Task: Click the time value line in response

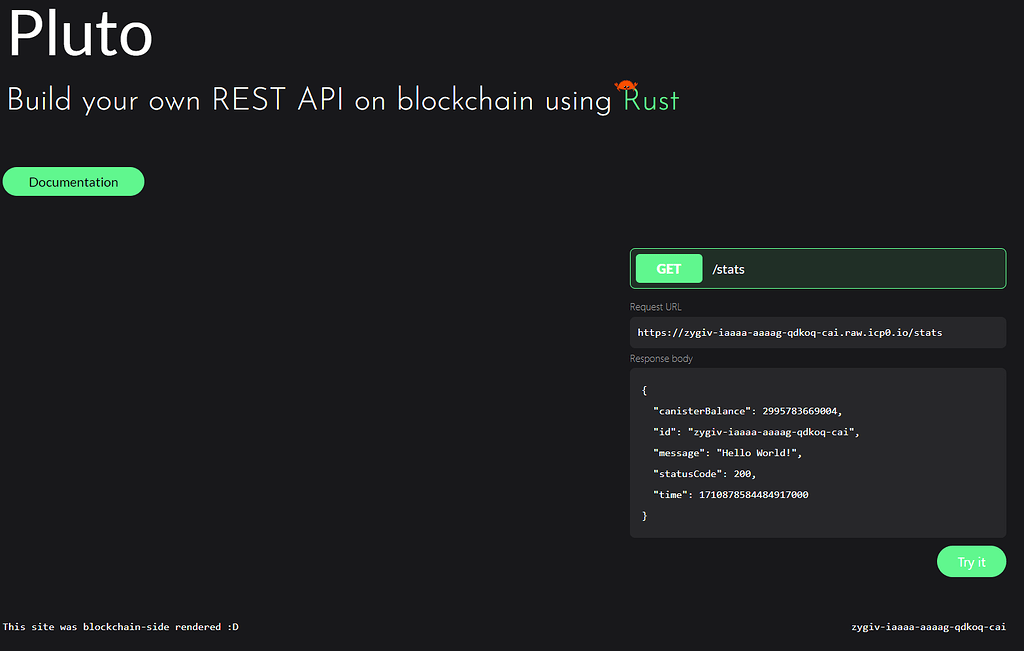Action: click(730, 495)
